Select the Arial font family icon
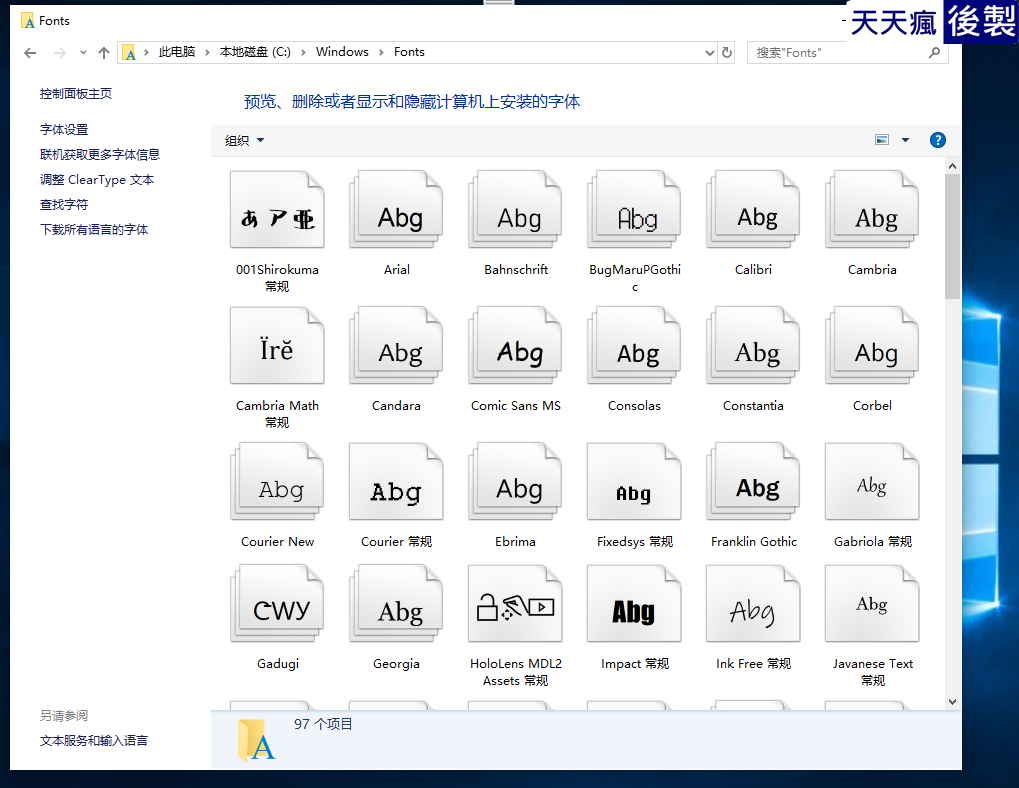This screenshot has height=788, width=1019. (x=396, y=209)
